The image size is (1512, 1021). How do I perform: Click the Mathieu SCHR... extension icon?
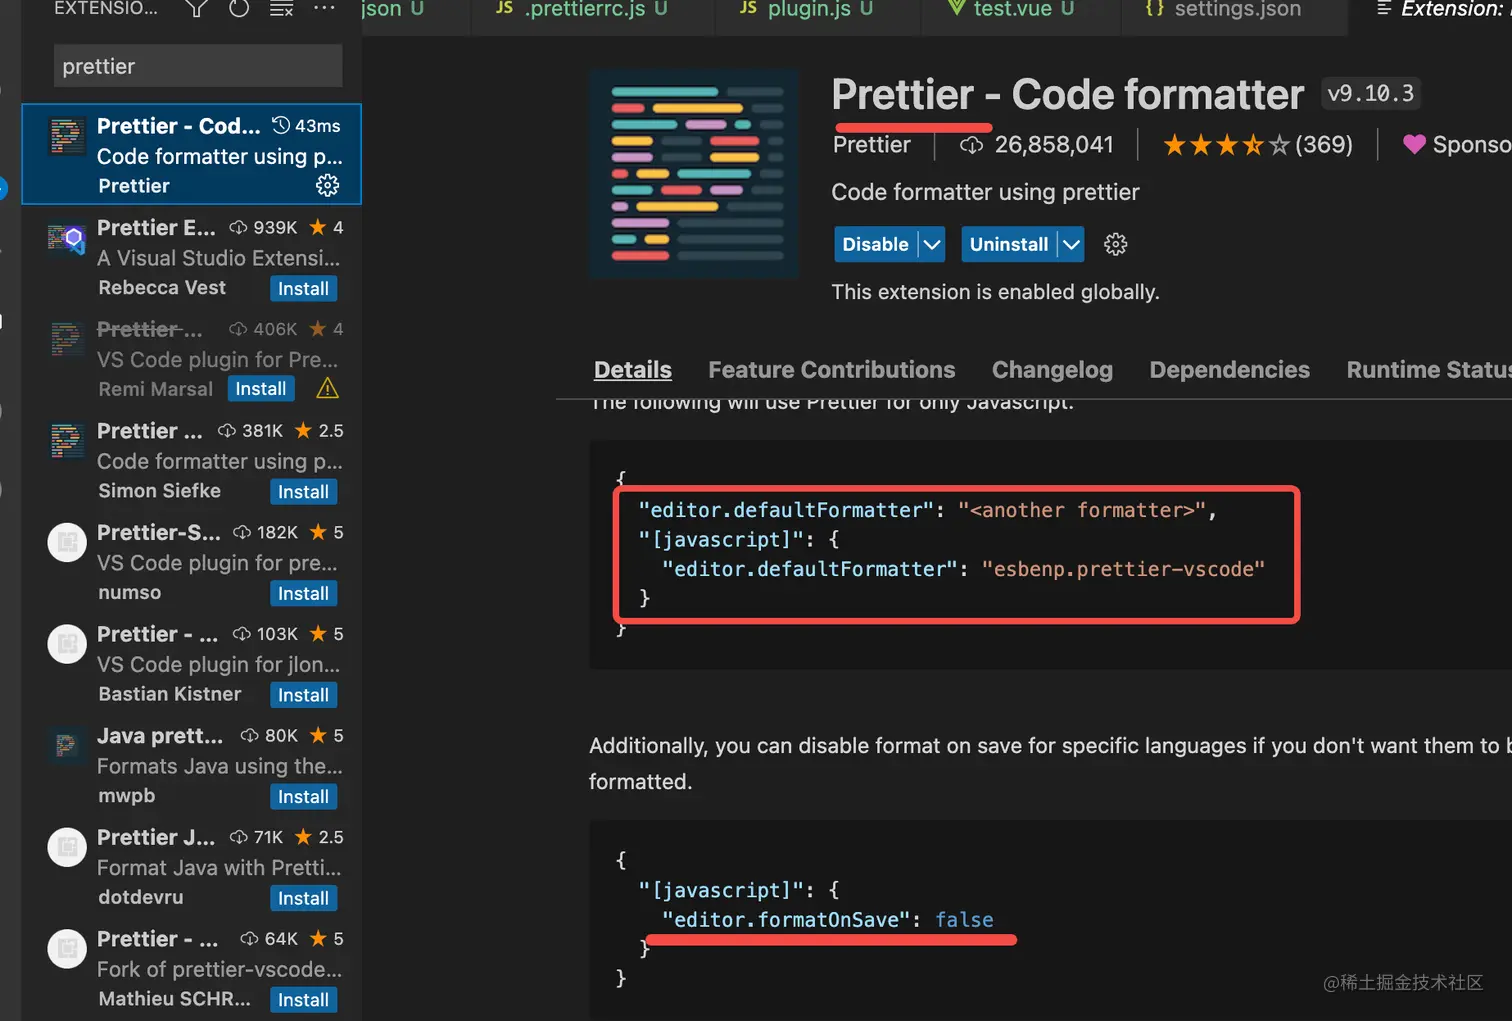(x=67, y=949)
